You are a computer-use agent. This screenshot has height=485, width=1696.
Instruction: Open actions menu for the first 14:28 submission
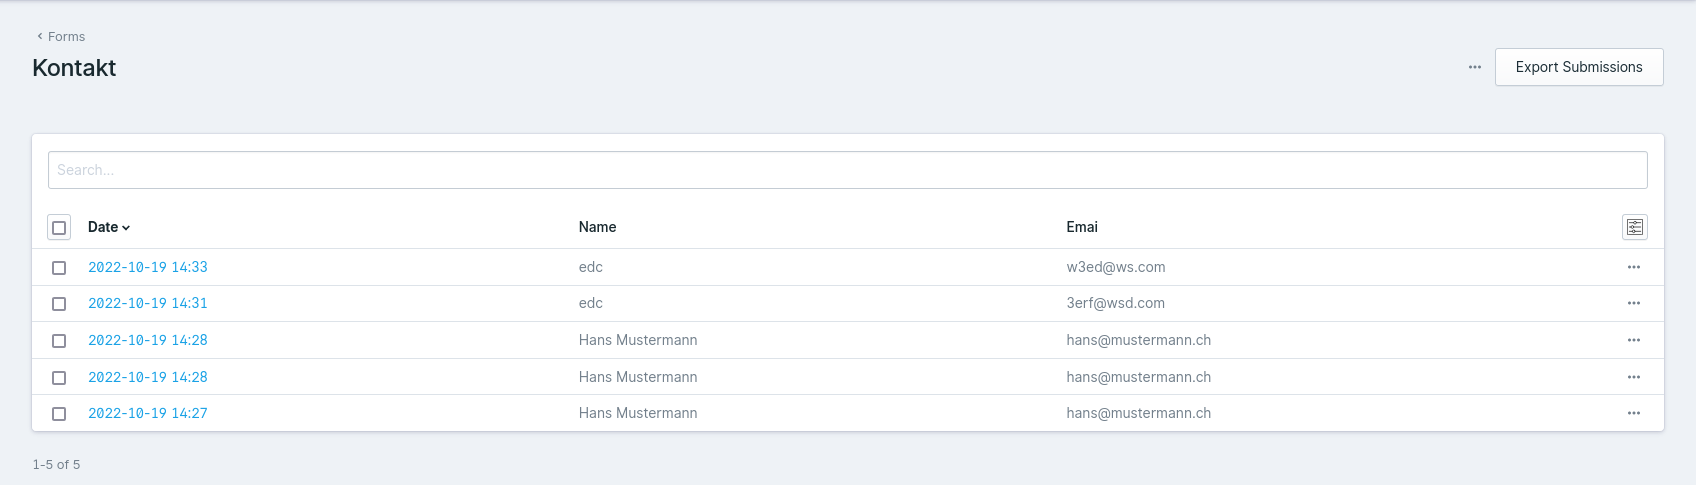pyautogui.click(x=1633, y=340)
